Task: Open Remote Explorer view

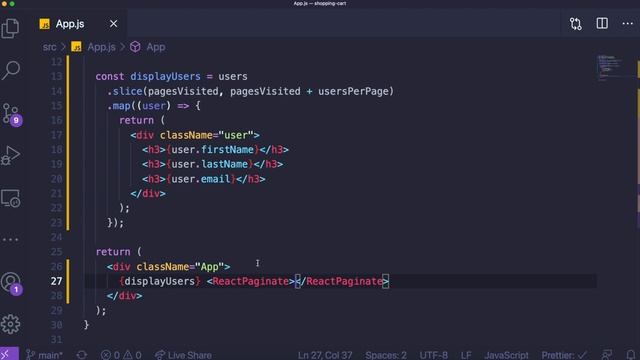Action: [x=11, y=198]
